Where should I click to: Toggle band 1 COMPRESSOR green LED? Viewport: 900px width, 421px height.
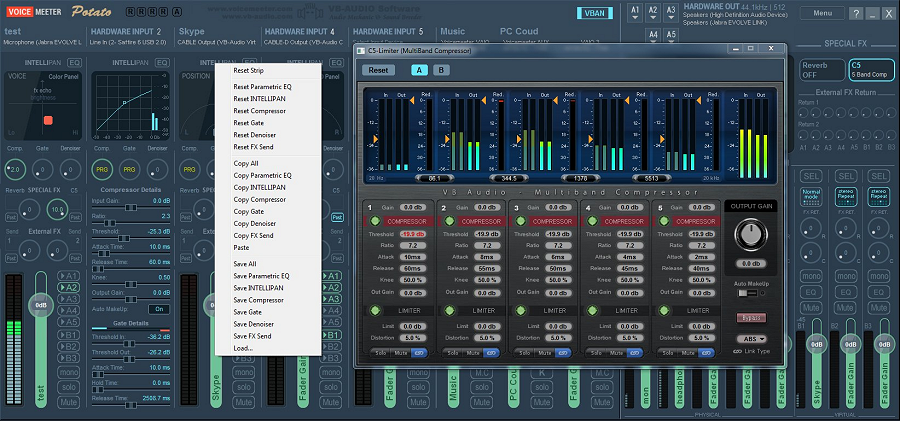click(375, 221)
